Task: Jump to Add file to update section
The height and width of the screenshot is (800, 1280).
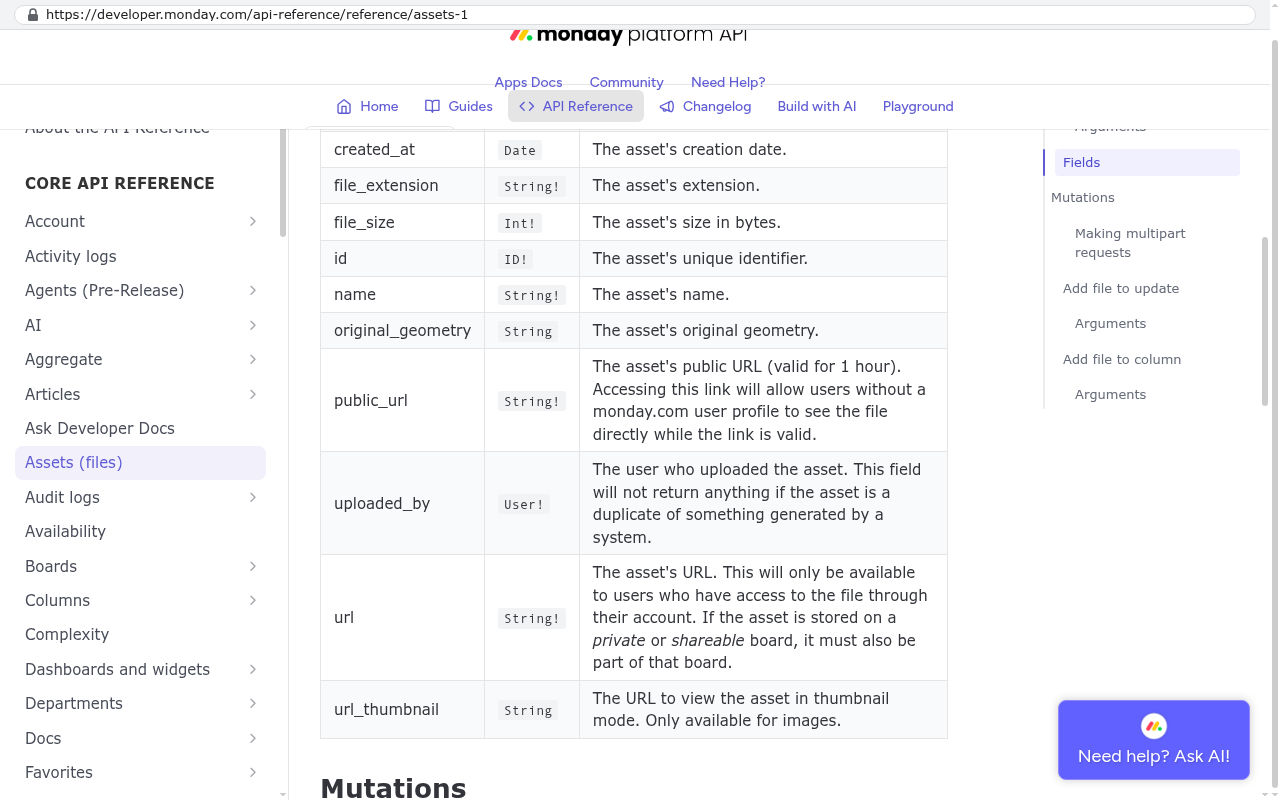Action: click(x=1121, y=288)
